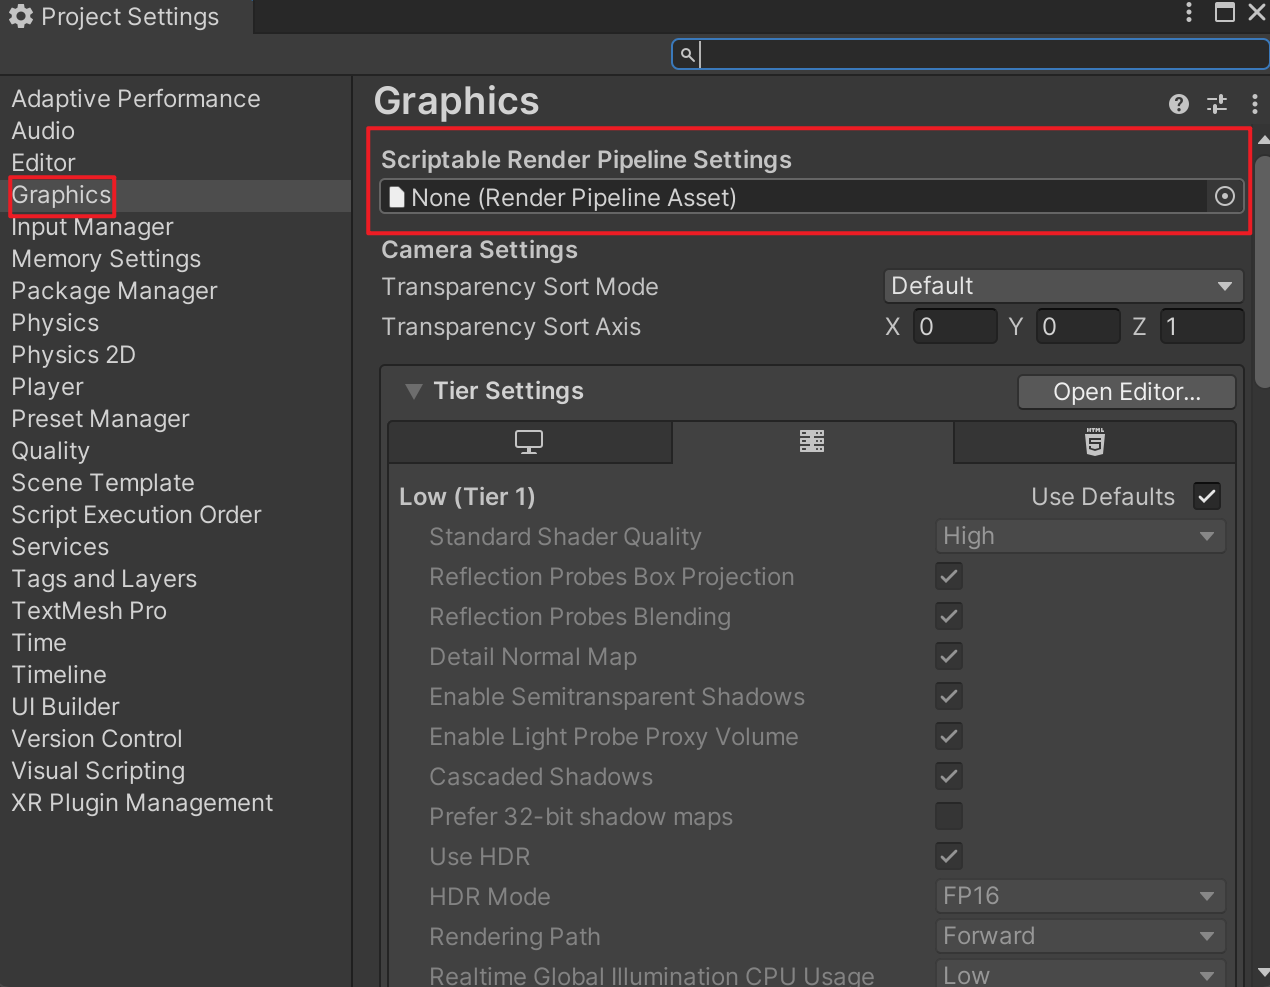
Task: Switch to the dedicated server platform tab
Action: pos(812,442)
